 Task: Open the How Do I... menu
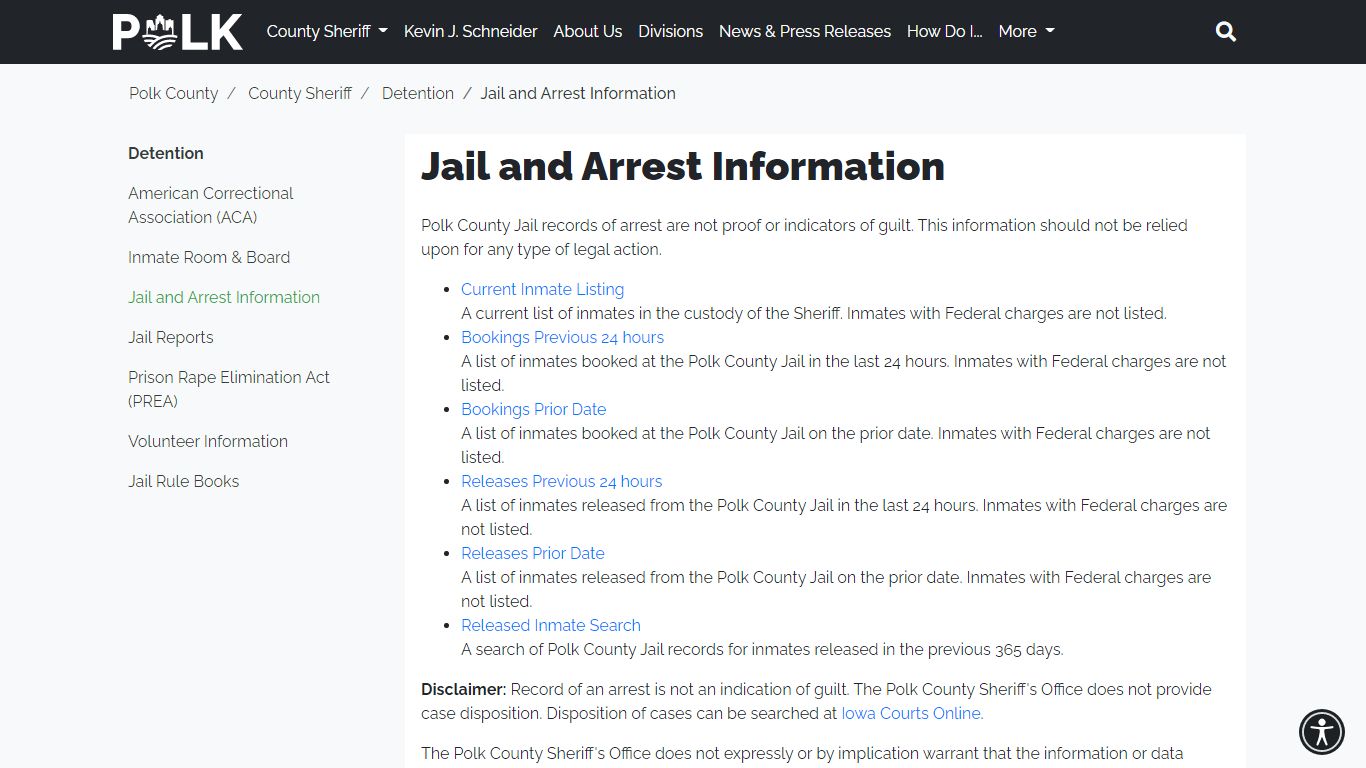[x=945, y=31]
